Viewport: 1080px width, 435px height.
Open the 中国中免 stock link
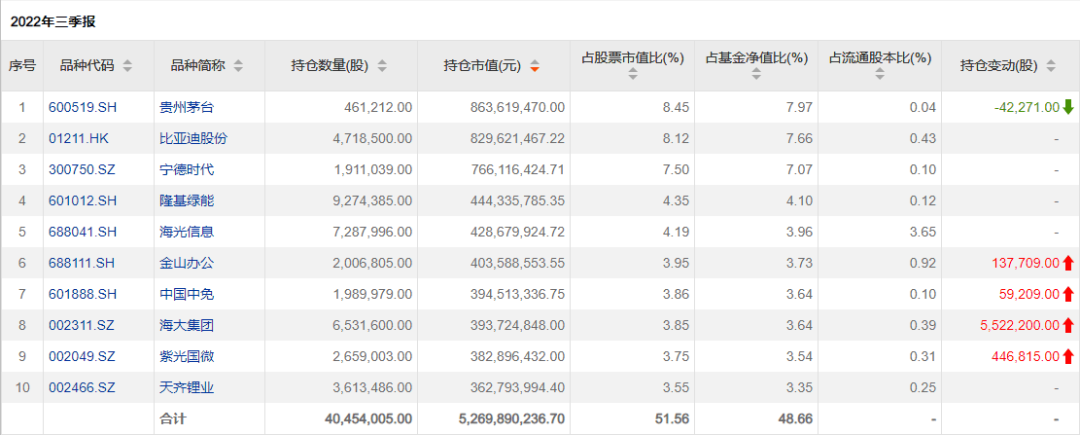coord(187,294)
